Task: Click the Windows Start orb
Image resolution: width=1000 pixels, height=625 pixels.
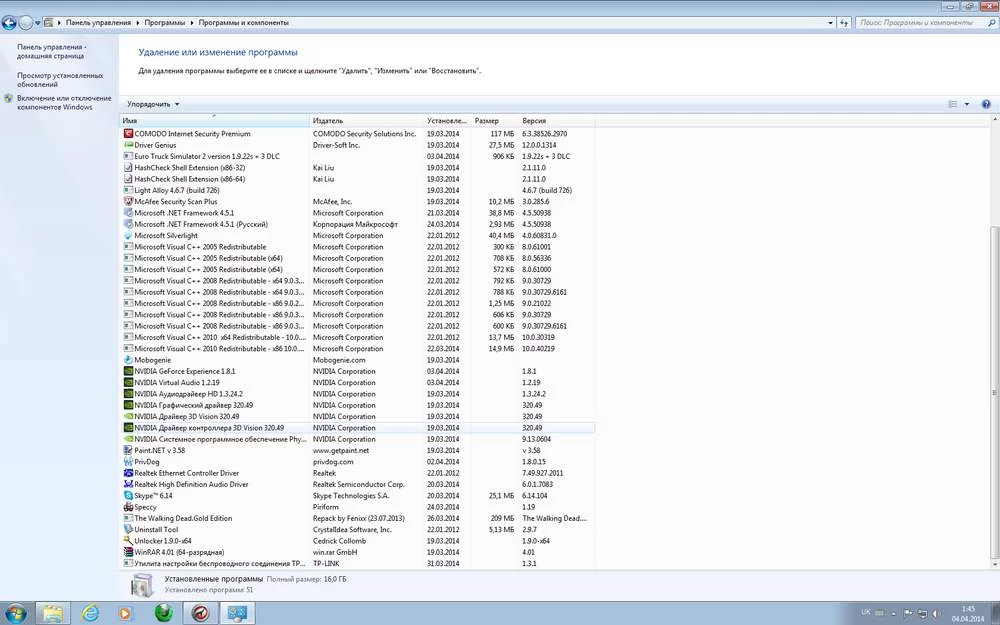Action: coord(16,612)
